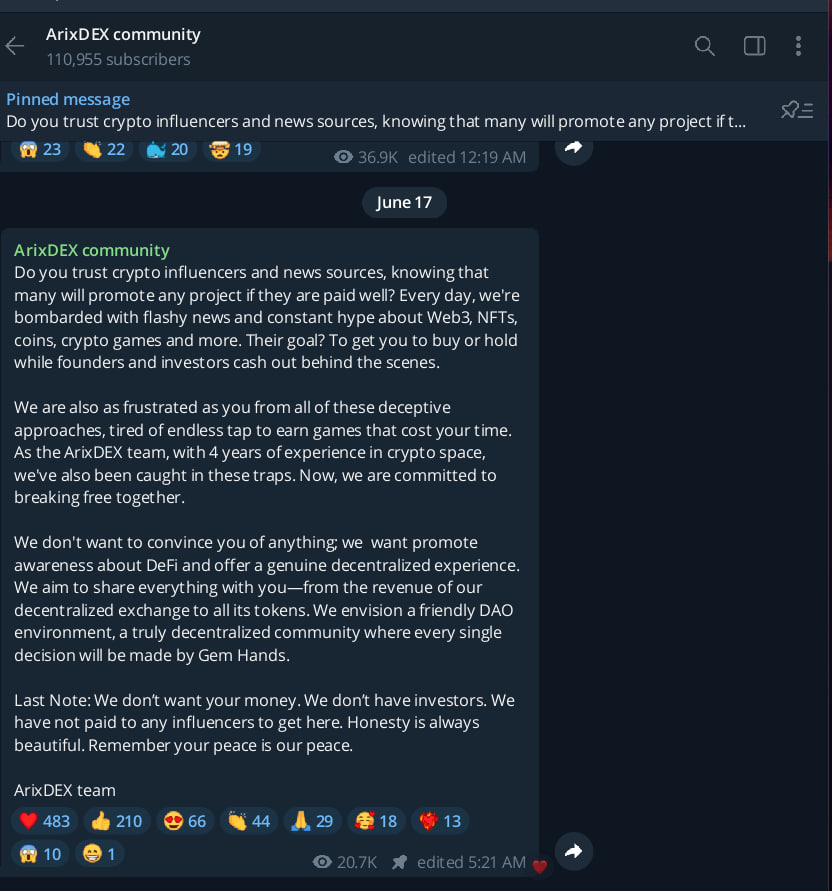Forward the June 17 post with share arrow
832x891 pixels.
click(574, 851)
